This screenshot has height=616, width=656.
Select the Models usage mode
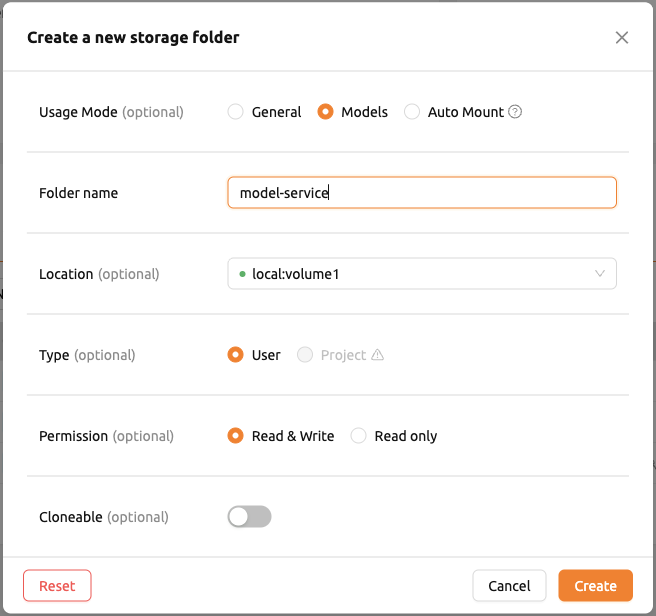[x=325, y=112]
